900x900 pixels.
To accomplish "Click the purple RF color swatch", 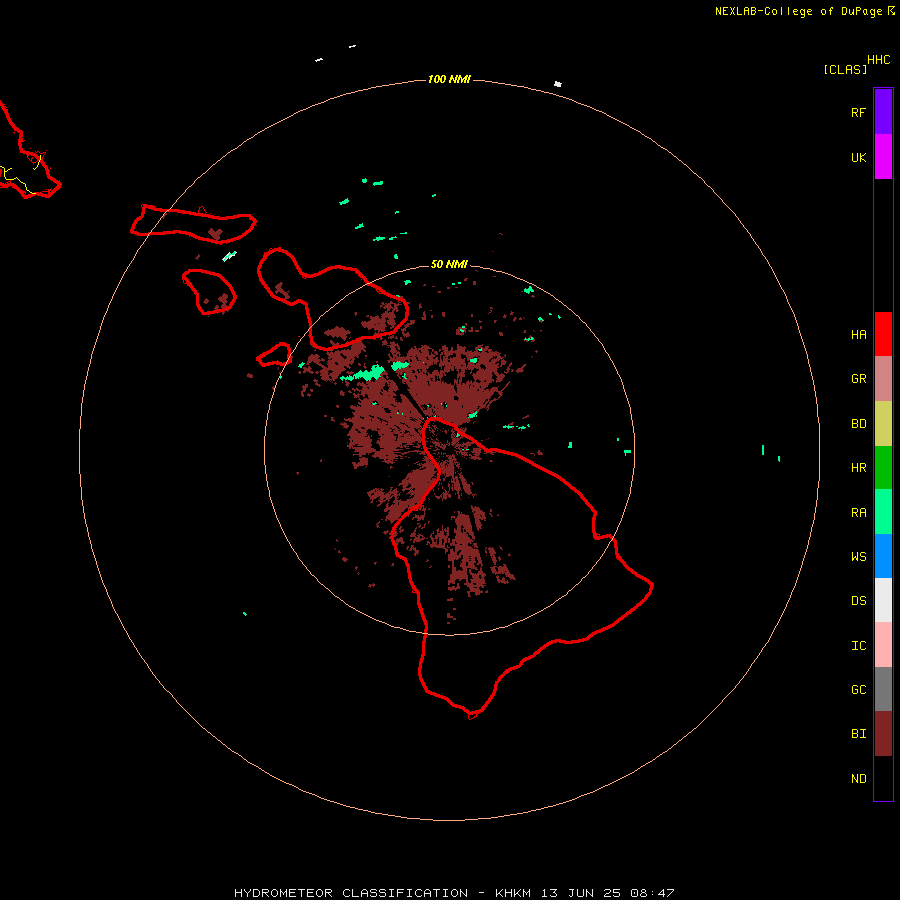I will pyautogui.click(x=883, y=111).
